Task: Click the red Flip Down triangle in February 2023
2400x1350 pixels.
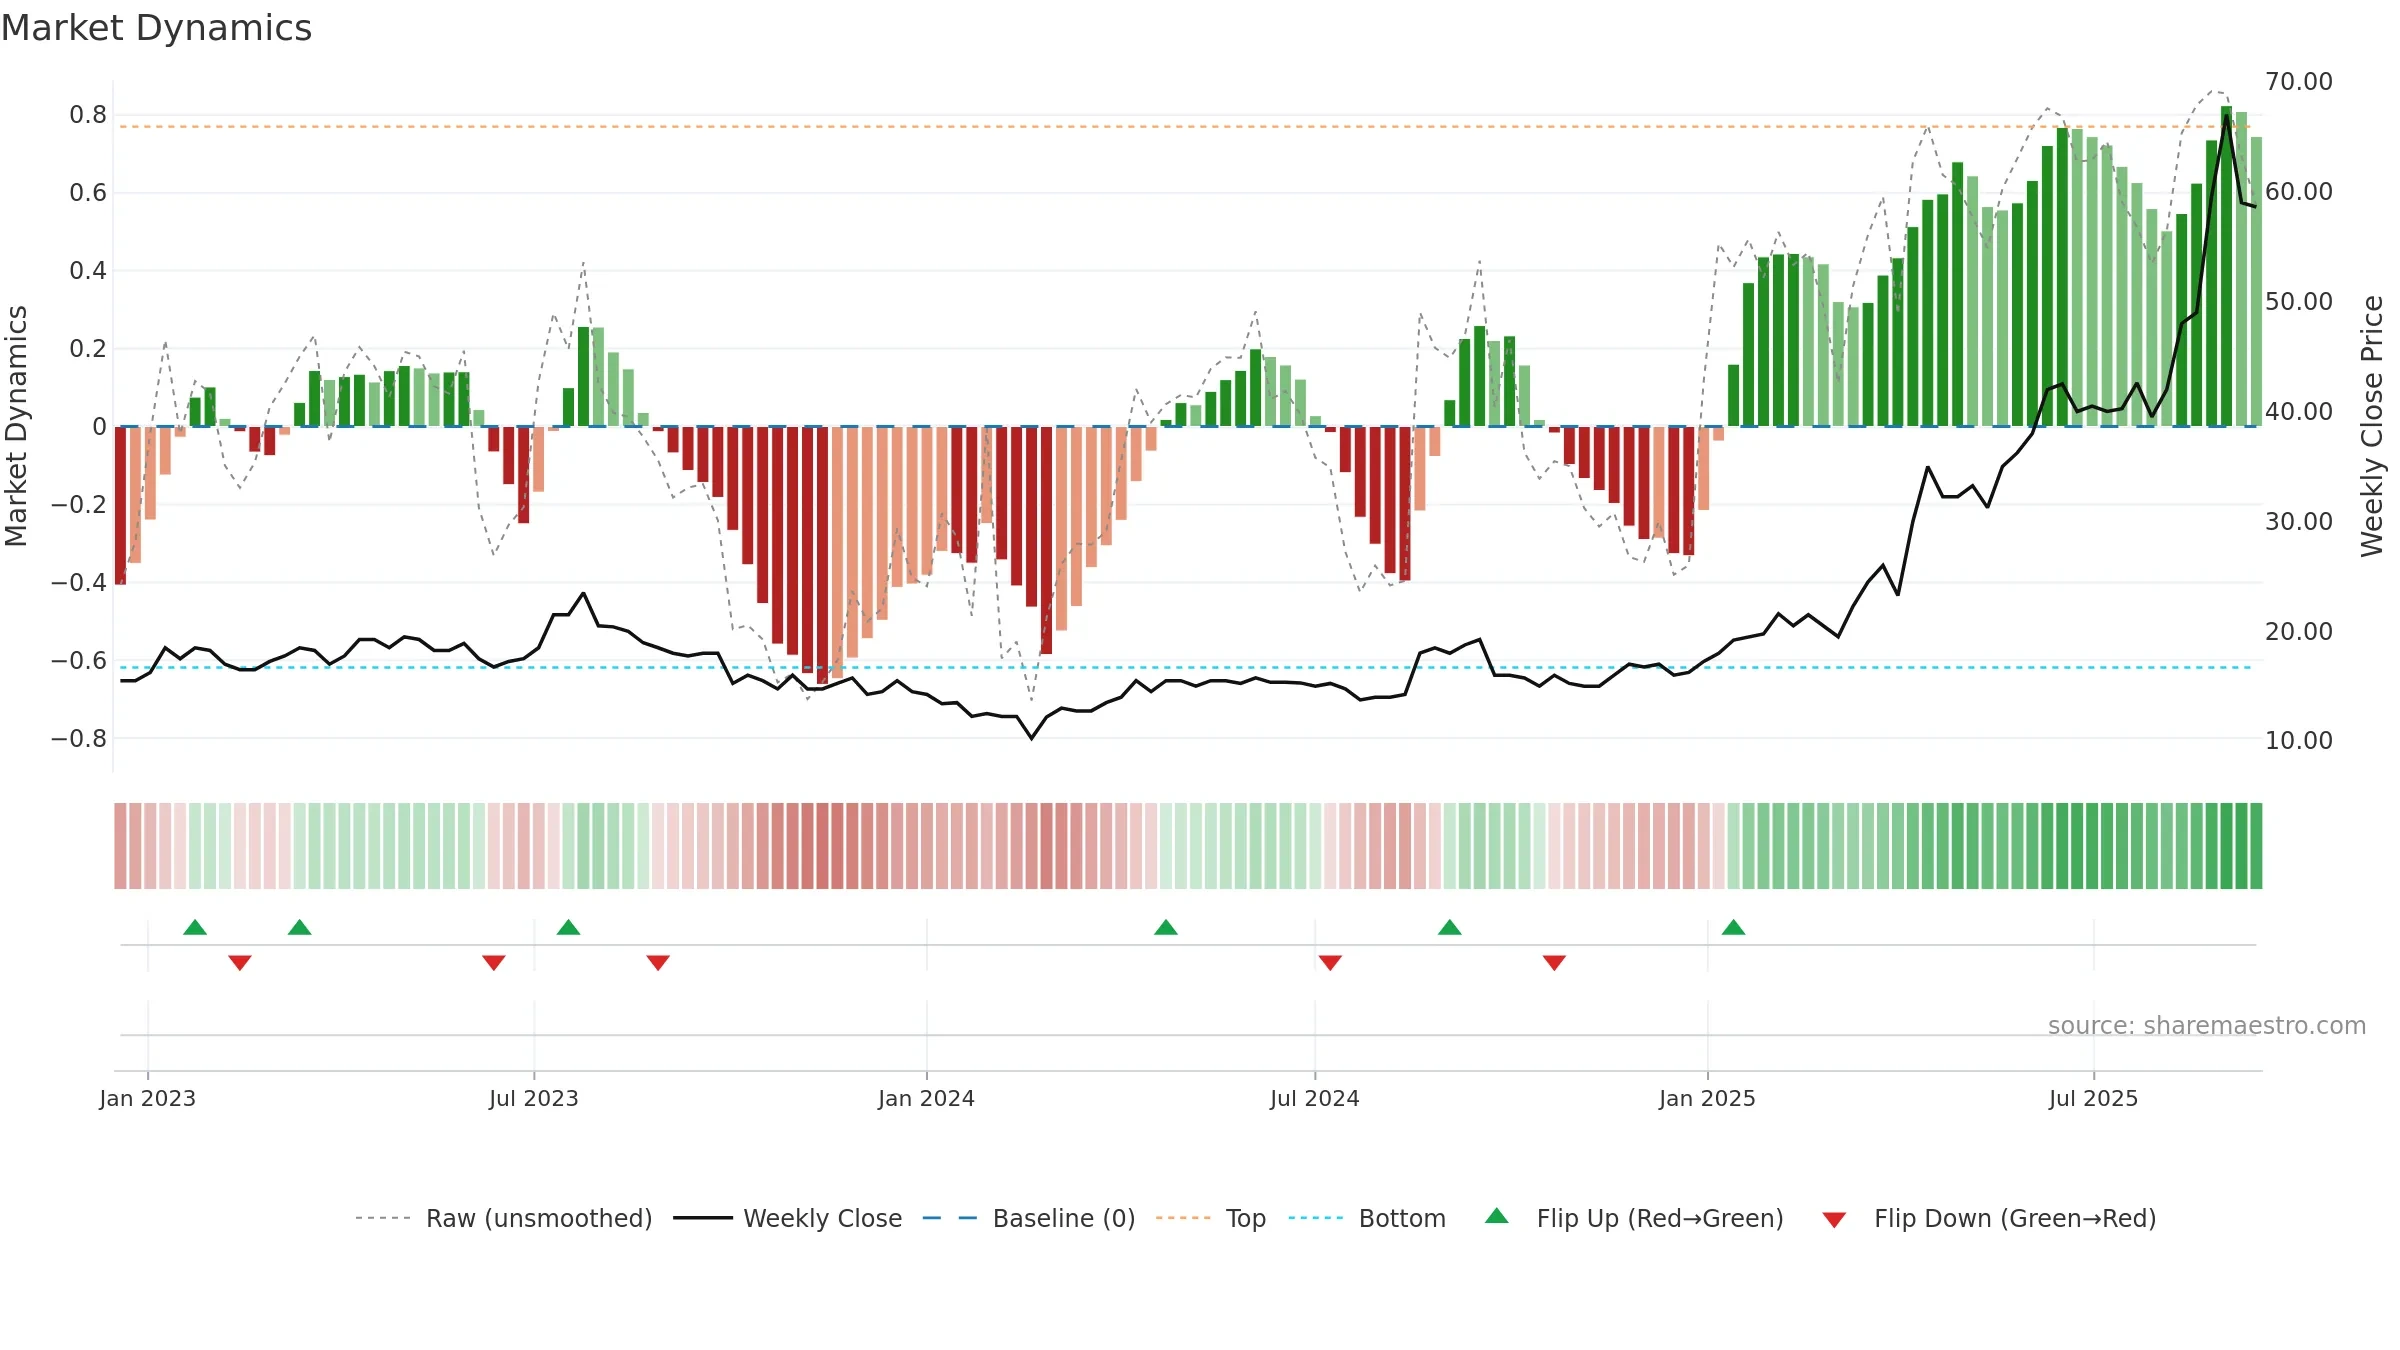Action: click(x=240, y=963)
